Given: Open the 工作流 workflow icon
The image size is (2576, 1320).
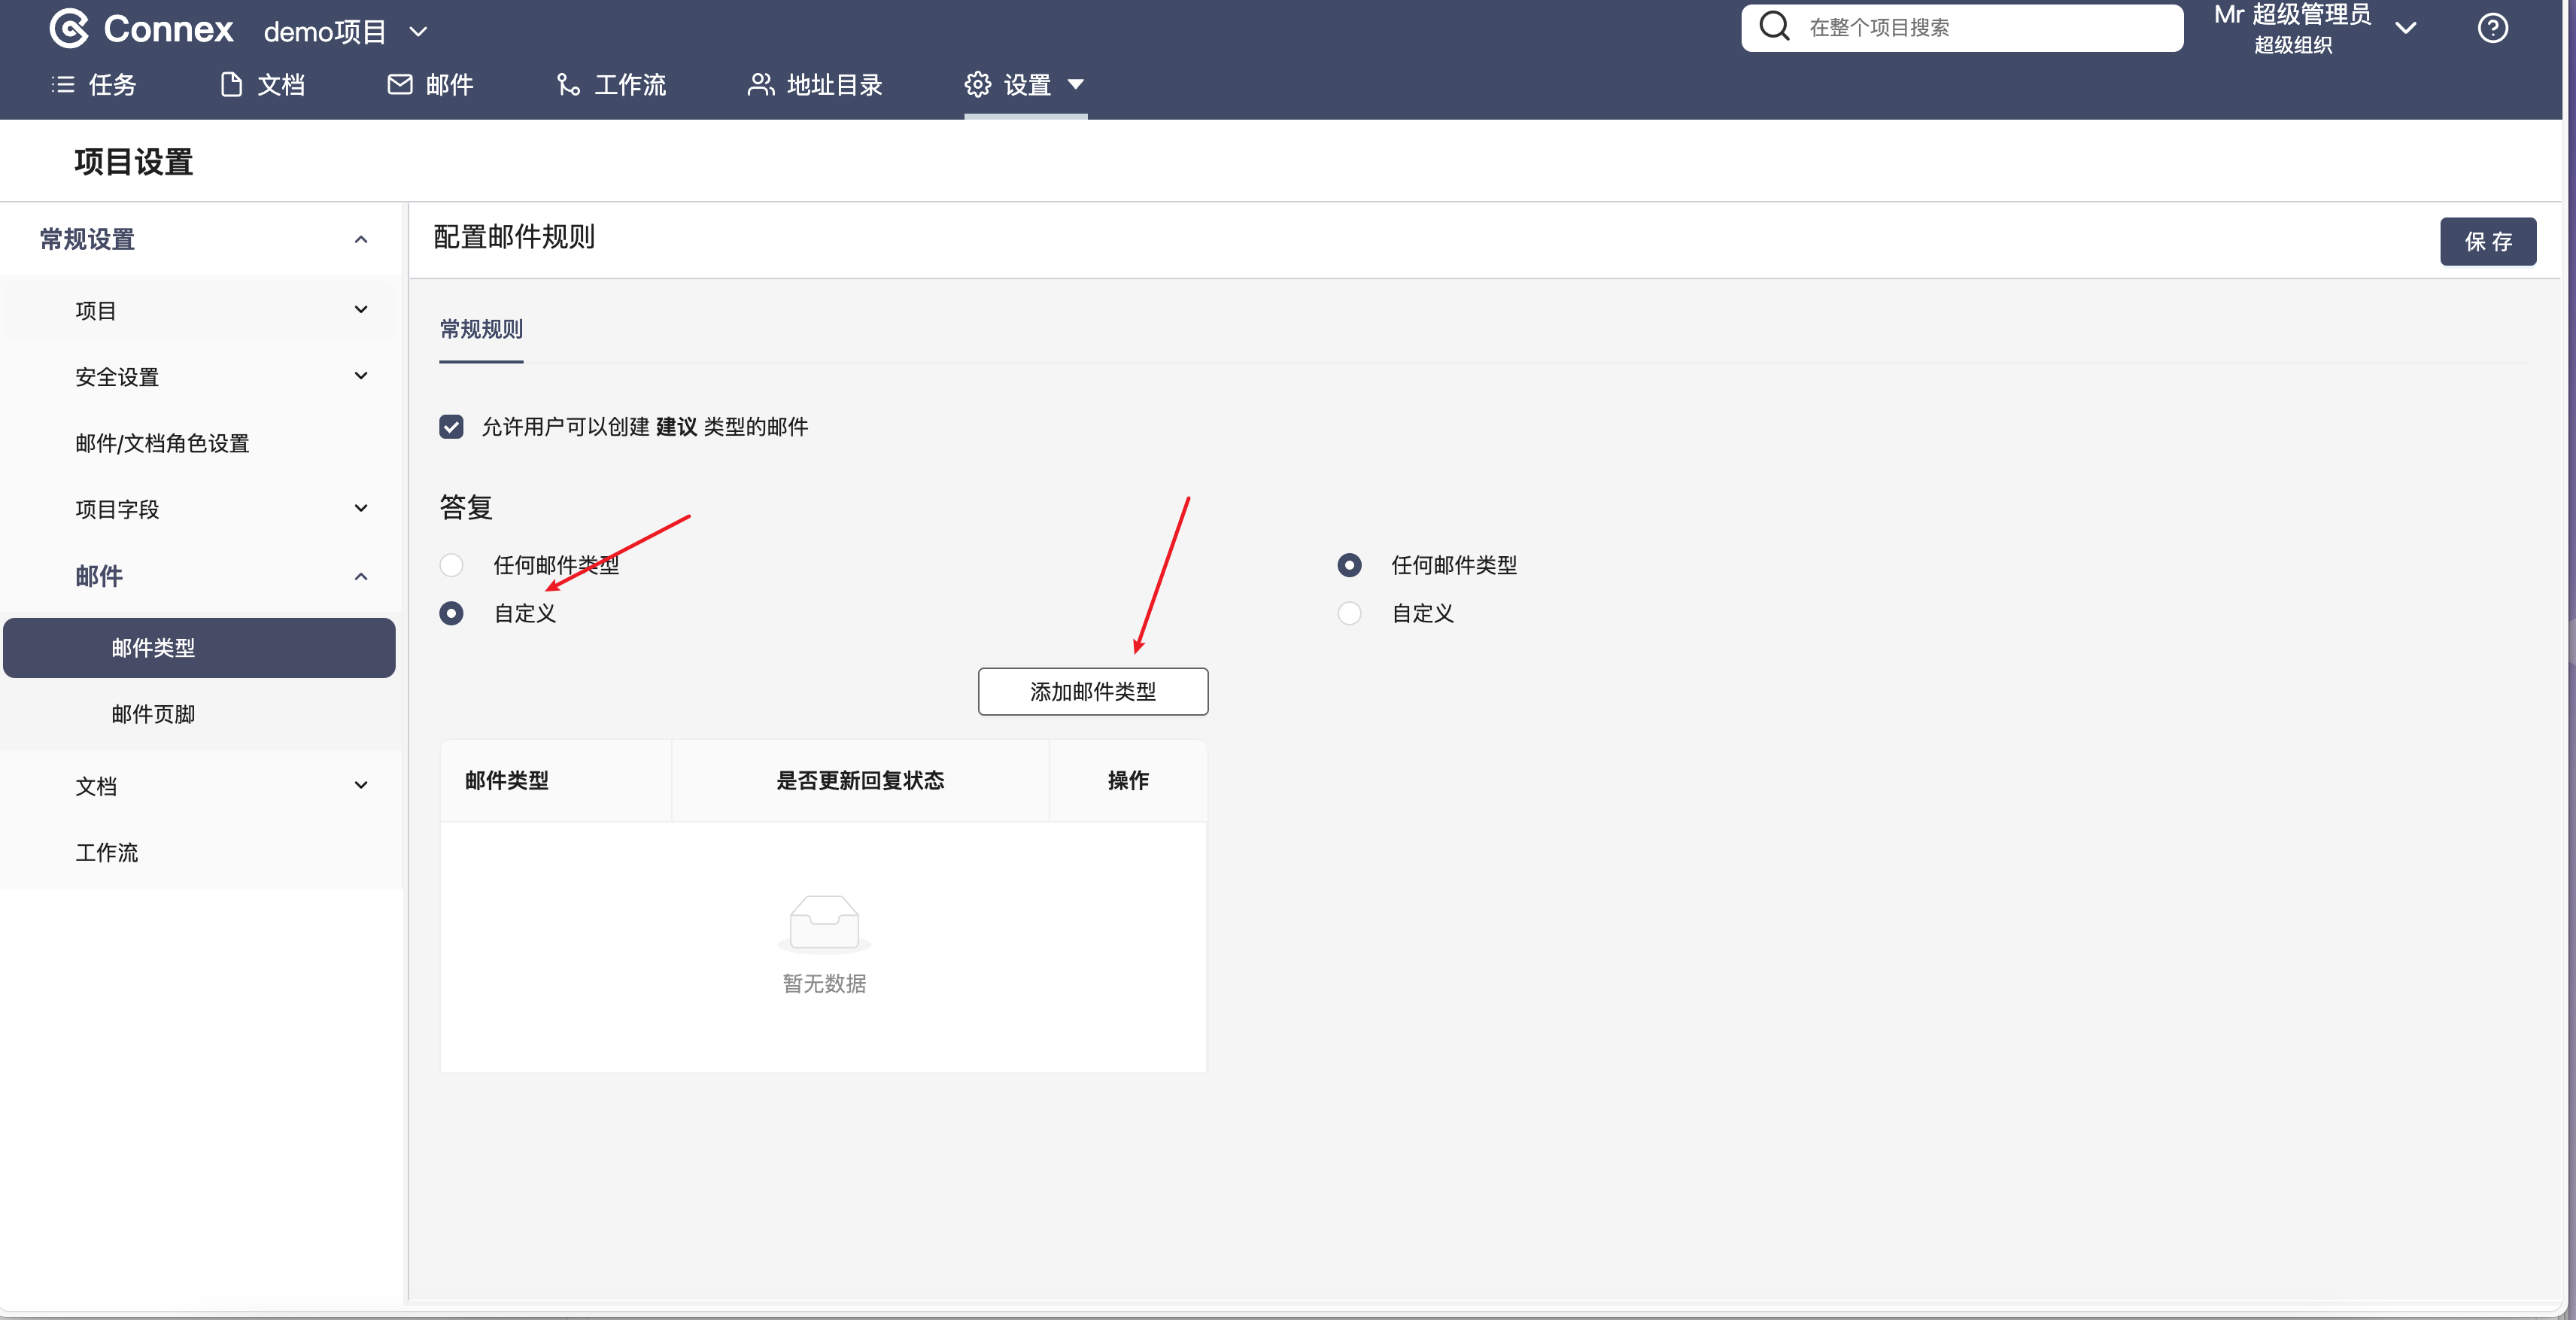Looking at the screenshot, I should [568, 85].
